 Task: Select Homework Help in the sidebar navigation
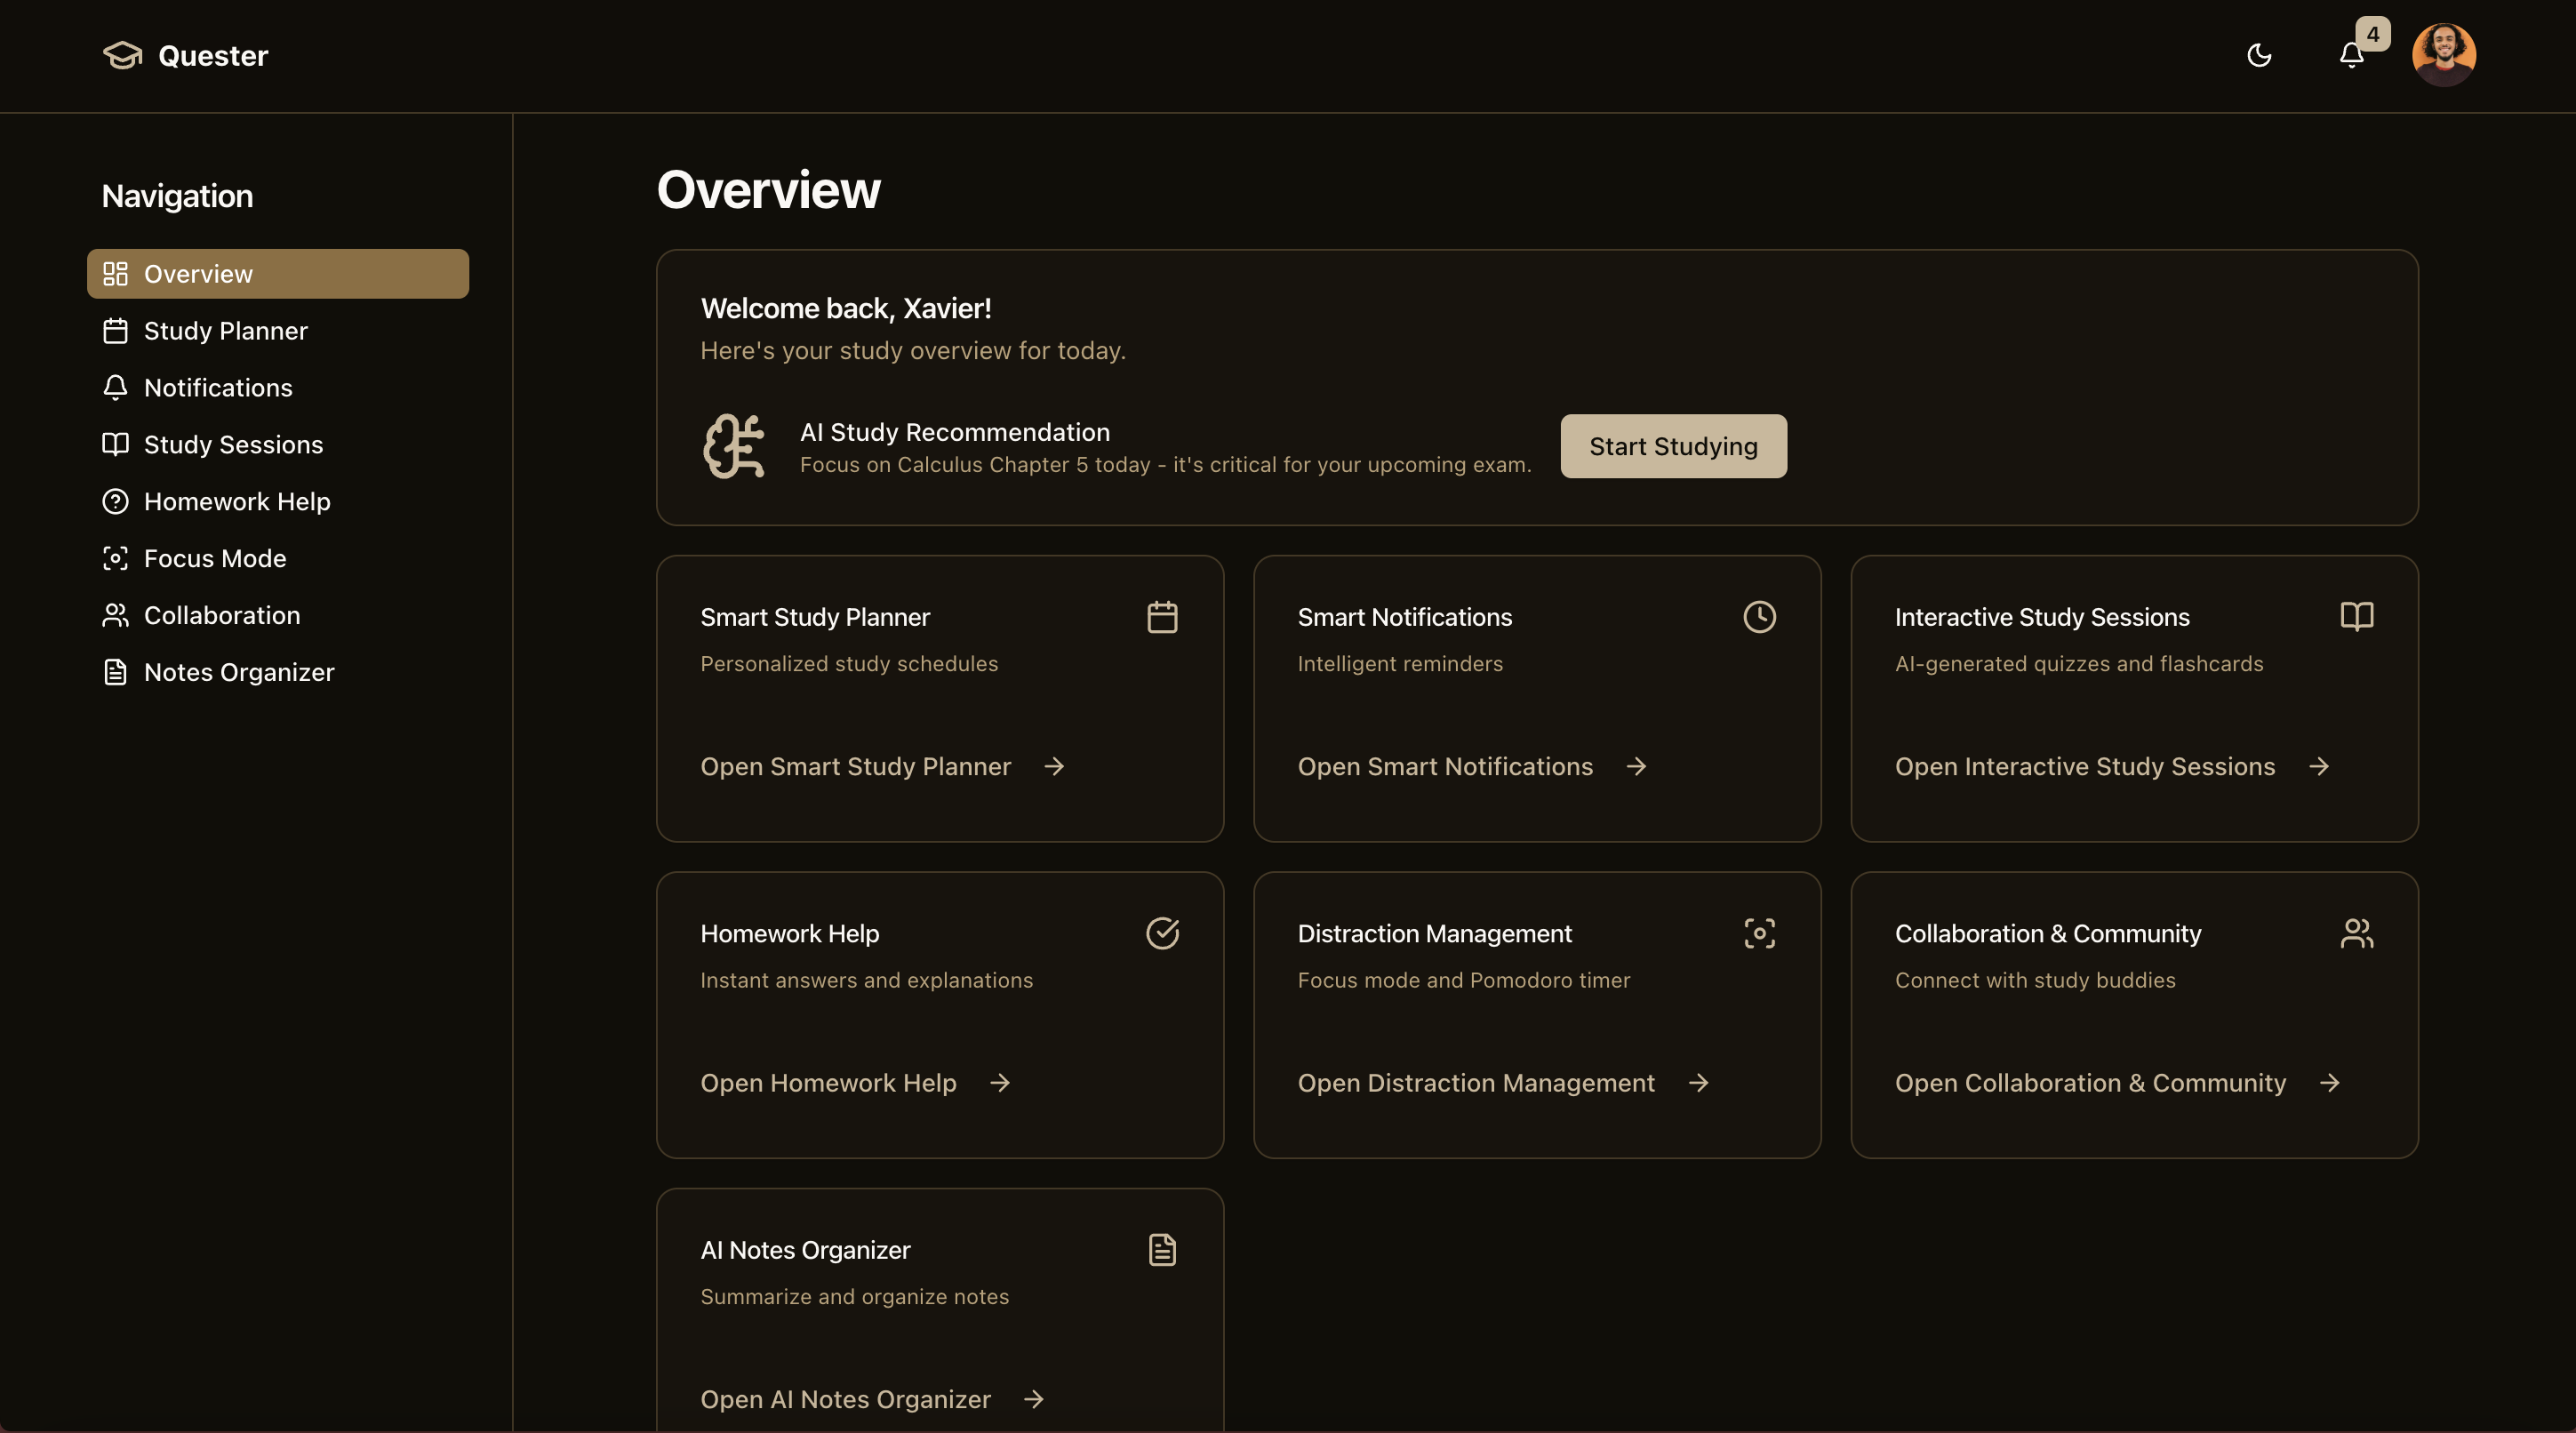point(236,501)
